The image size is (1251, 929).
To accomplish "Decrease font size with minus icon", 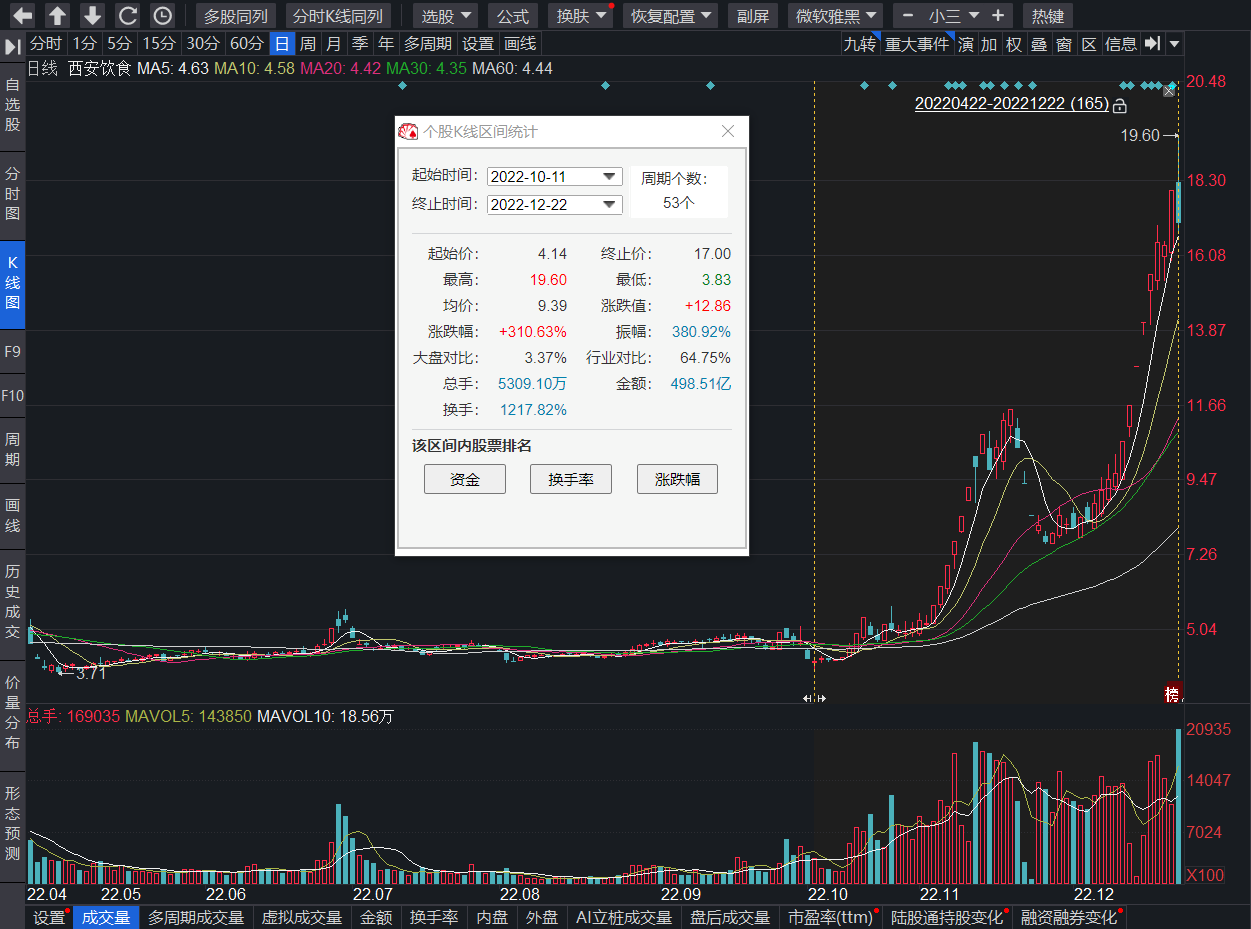I will pos(907,16).
